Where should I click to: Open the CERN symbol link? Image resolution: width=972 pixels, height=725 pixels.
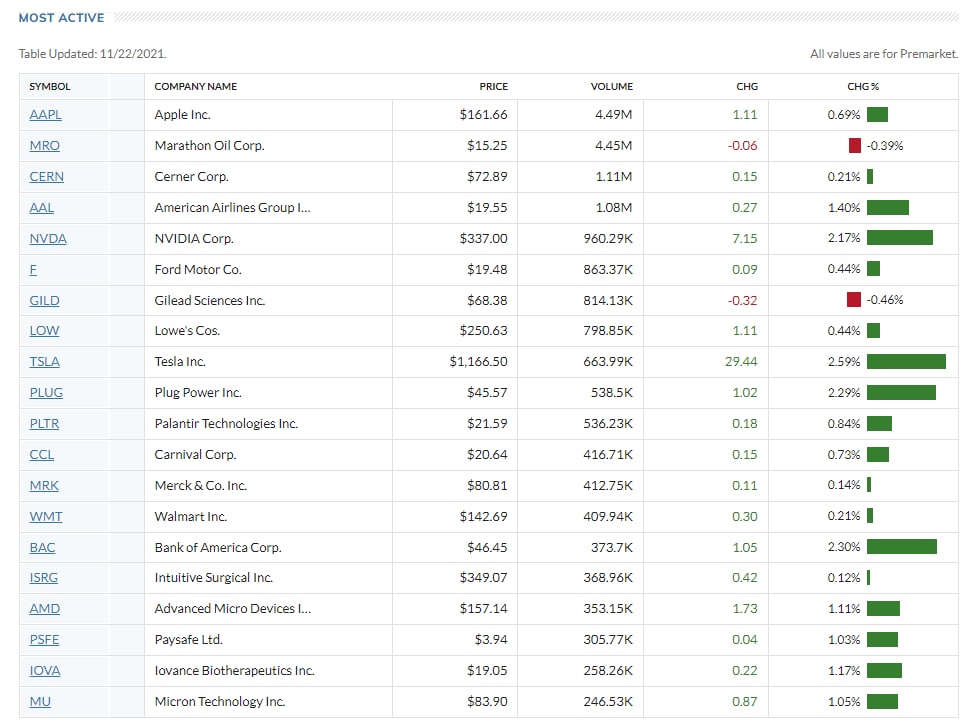pyautogui.click(x=46, y=177)
